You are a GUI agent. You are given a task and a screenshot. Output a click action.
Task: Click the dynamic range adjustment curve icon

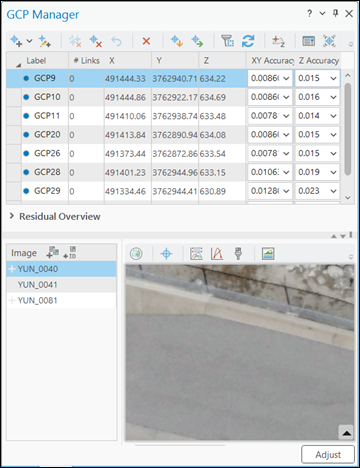tap(217, 254)
